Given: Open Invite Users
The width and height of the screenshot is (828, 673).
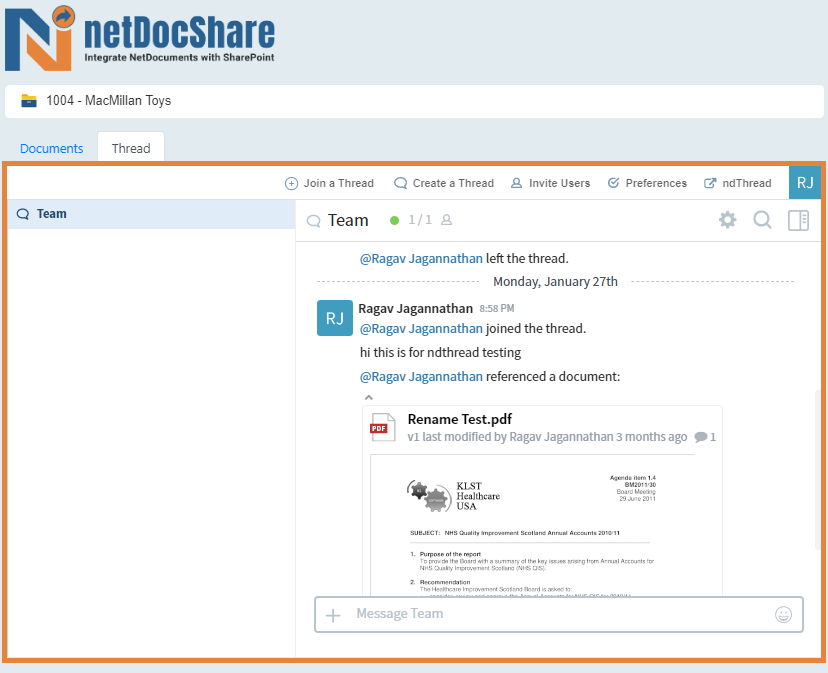Looking at the screenshot, I should [551, 183].
